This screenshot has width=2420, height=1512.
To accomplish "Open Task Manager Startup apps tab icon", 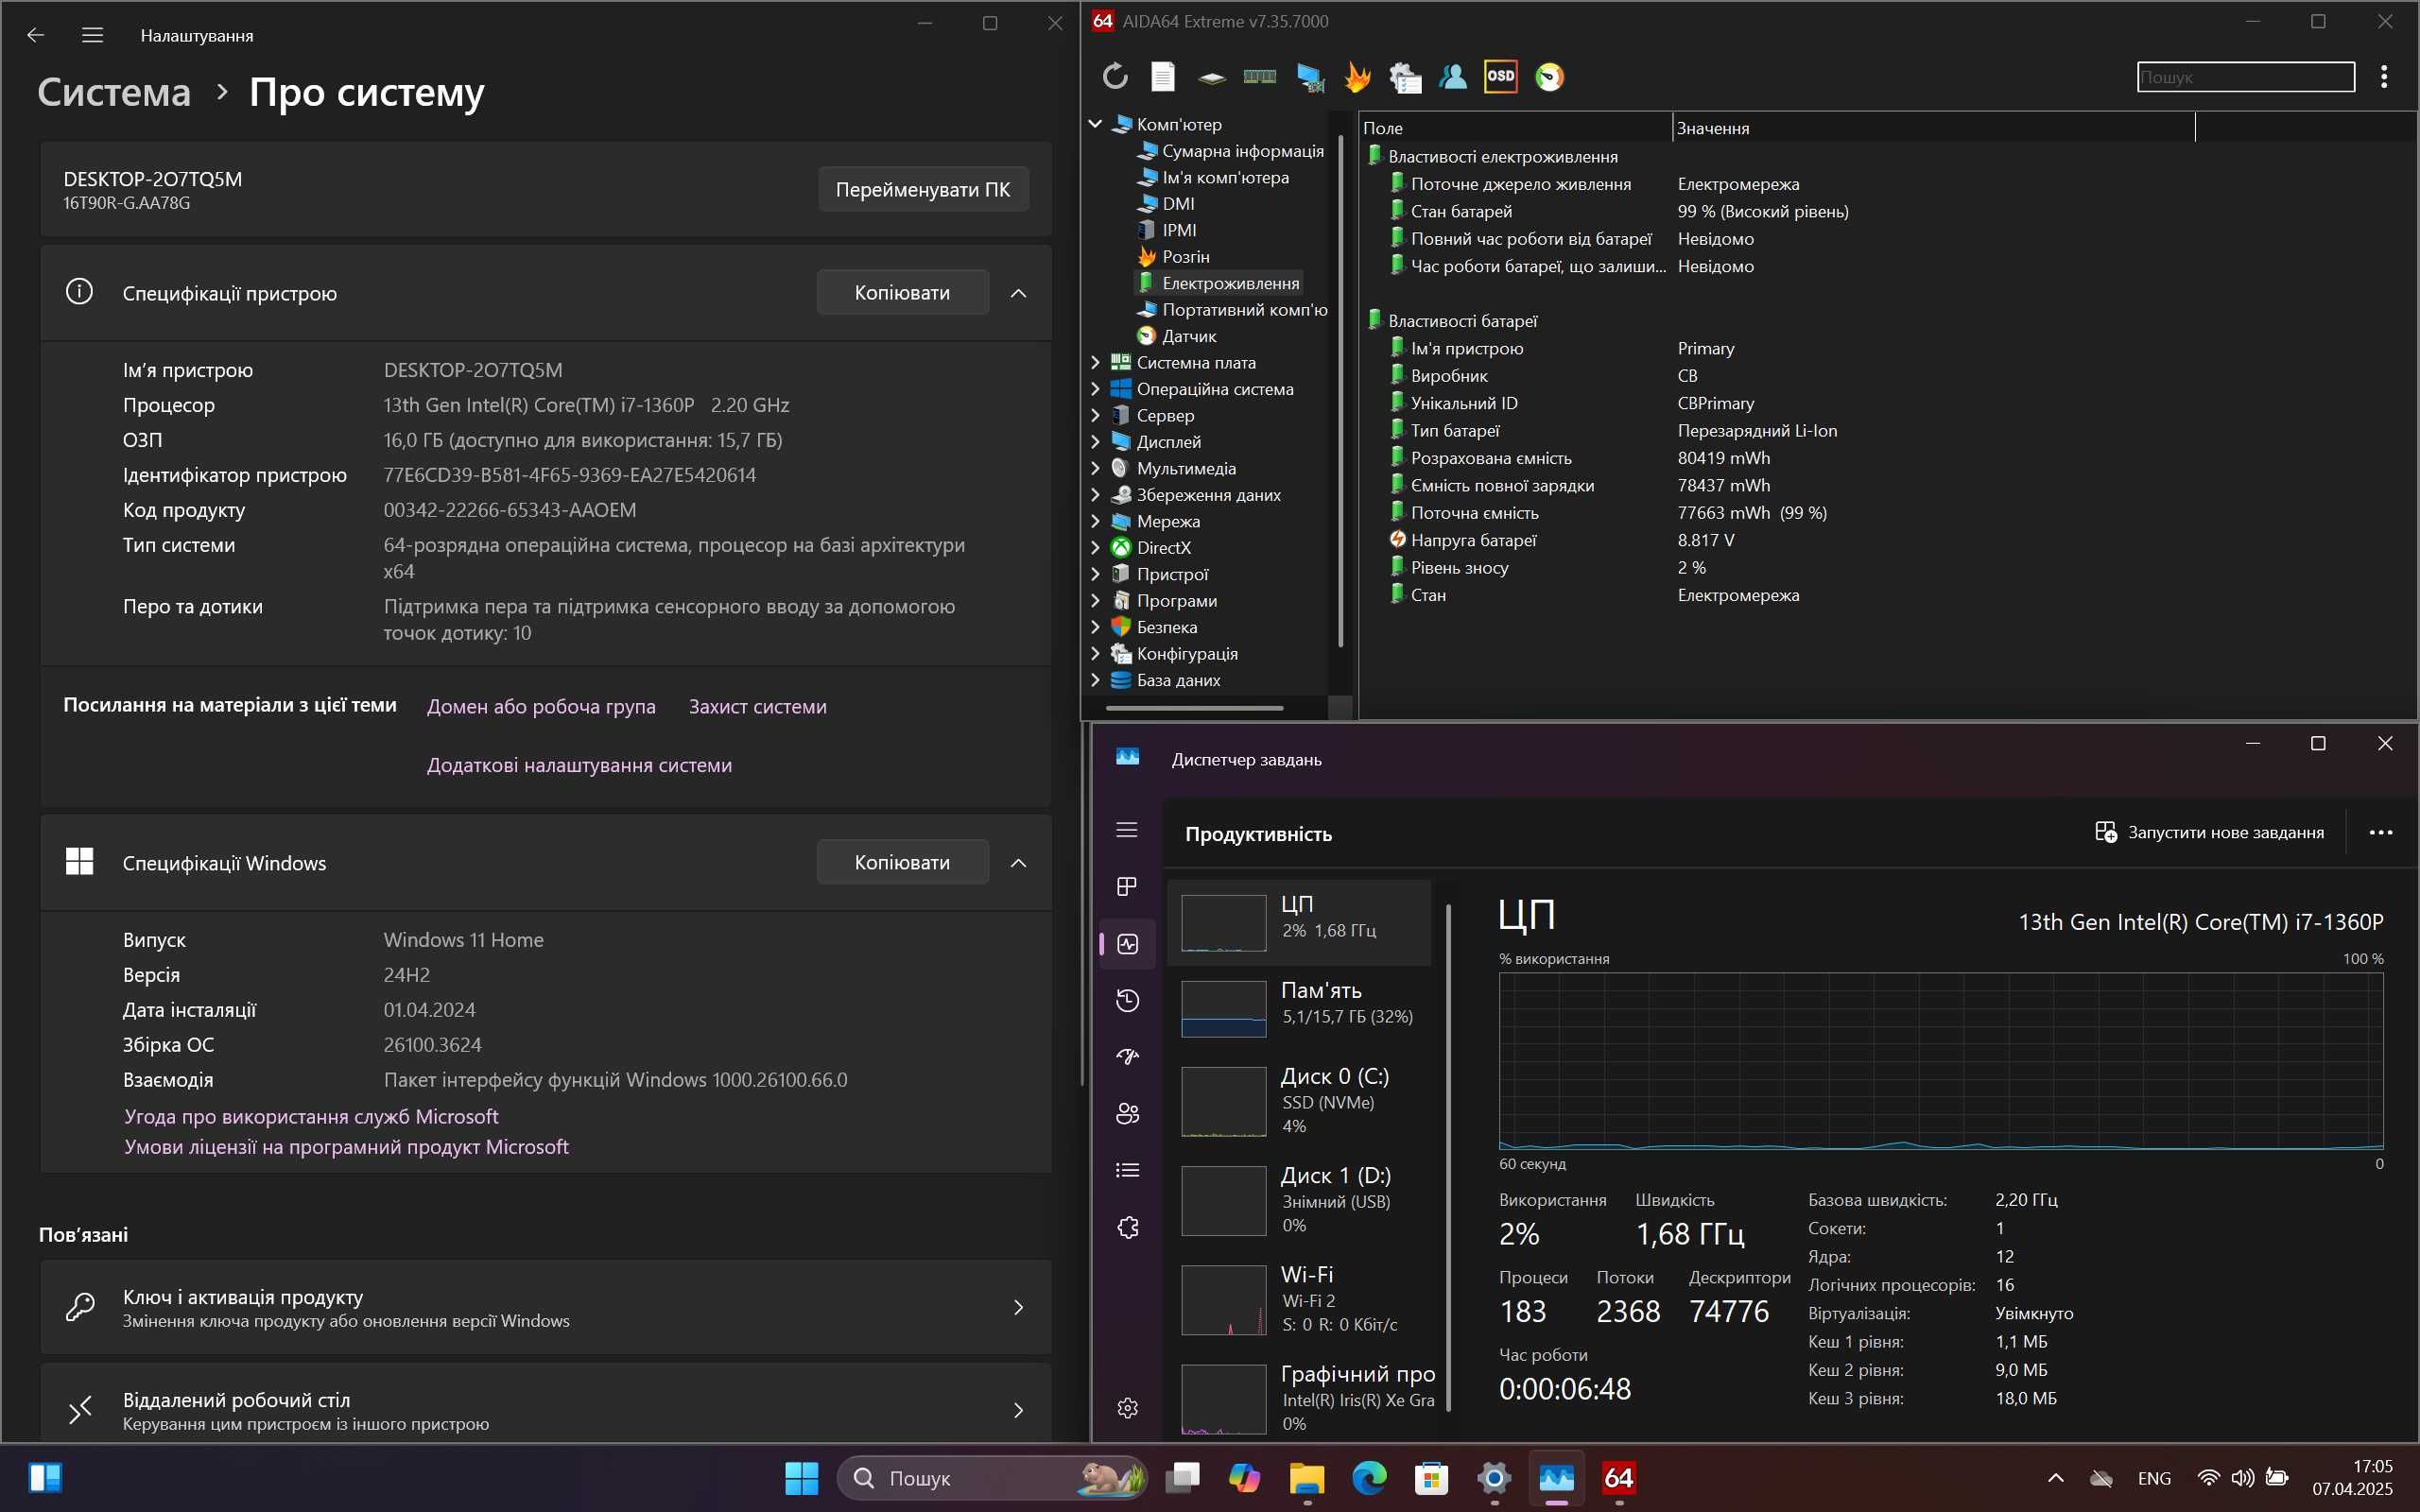I will click(x=1127, y=1057).
